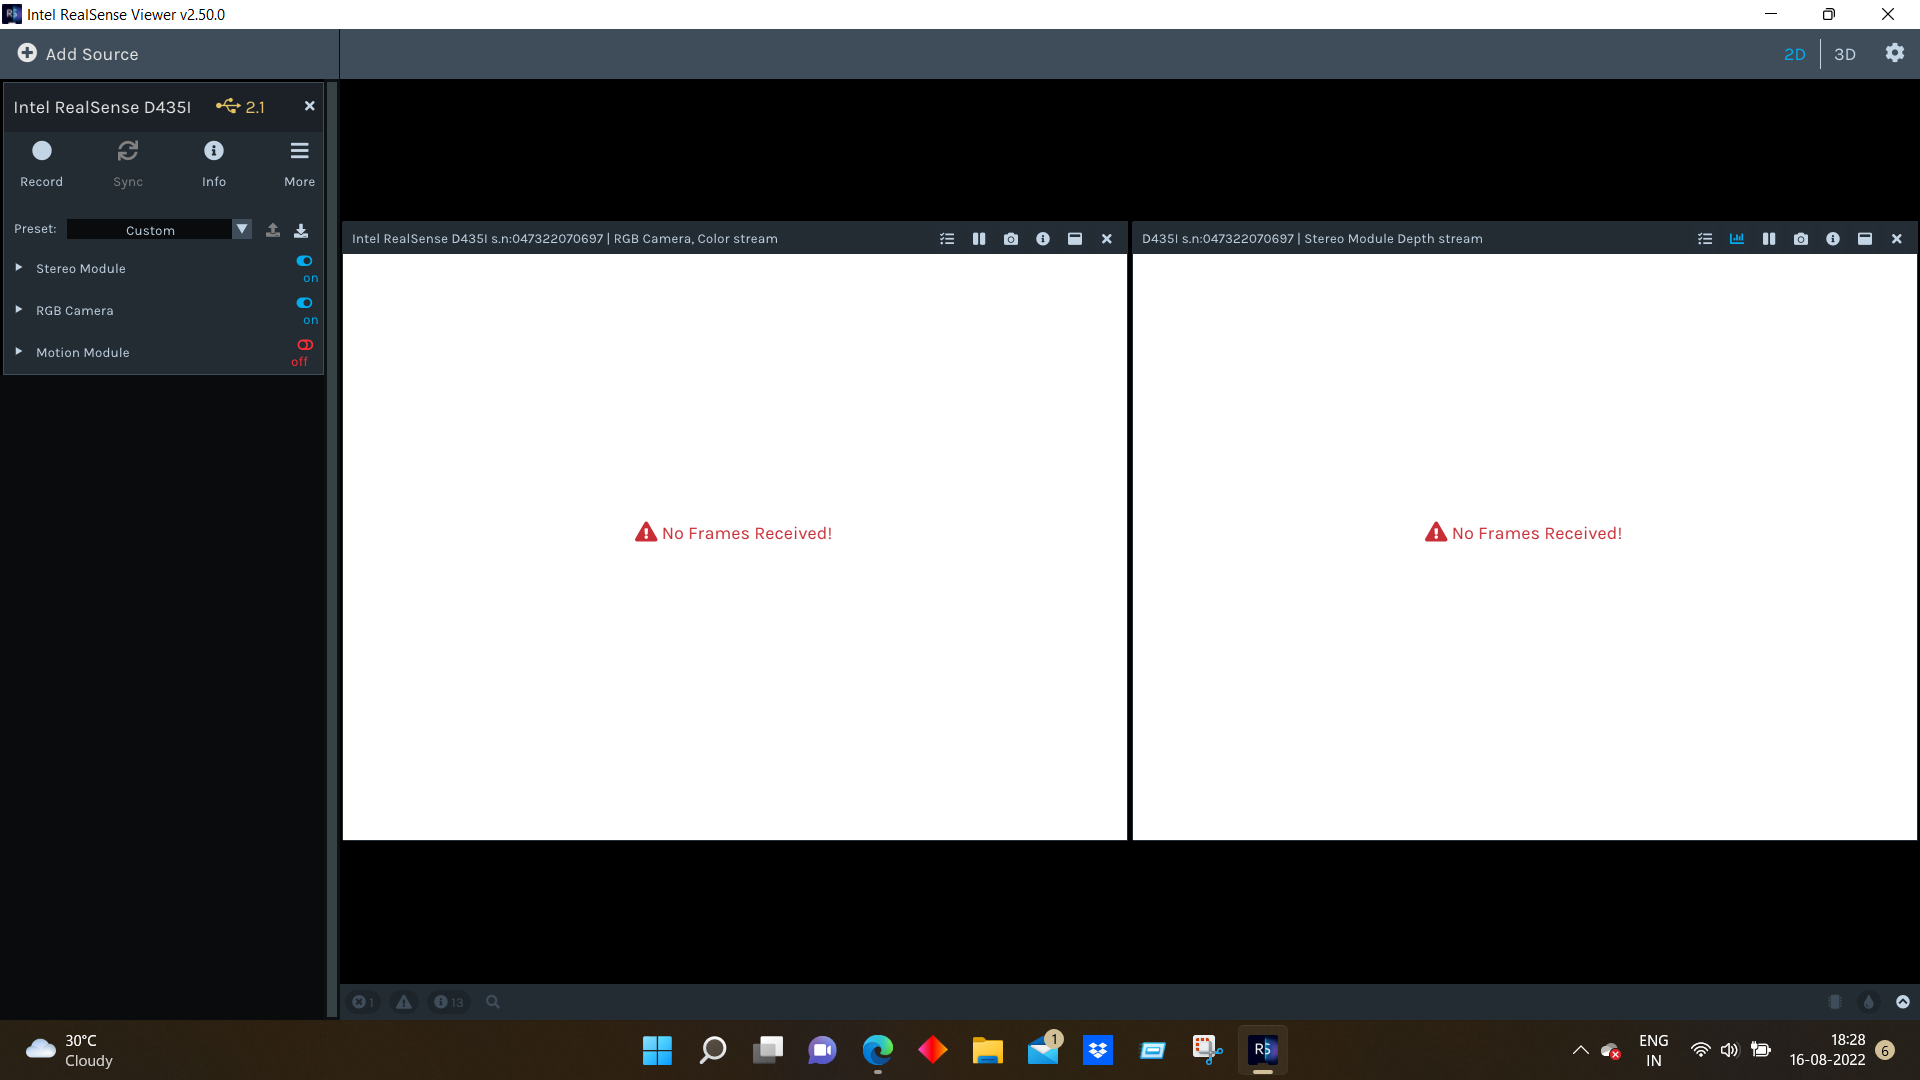Switch to the 3D view tab
The width and height of the screenshot is (1920, 1080).
(1845, 54)
